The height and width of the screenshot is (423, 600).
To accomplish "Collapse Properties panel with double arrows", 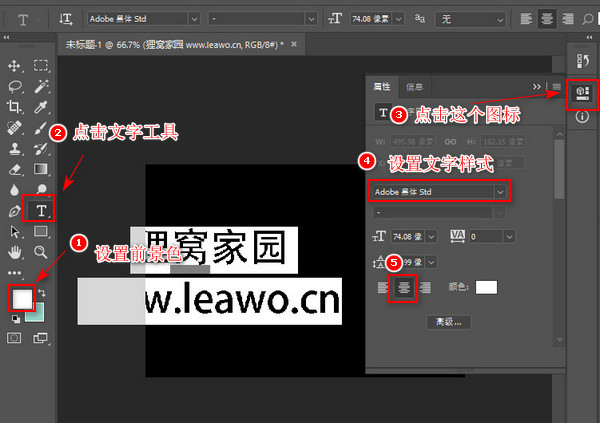I will click(536, 87).
